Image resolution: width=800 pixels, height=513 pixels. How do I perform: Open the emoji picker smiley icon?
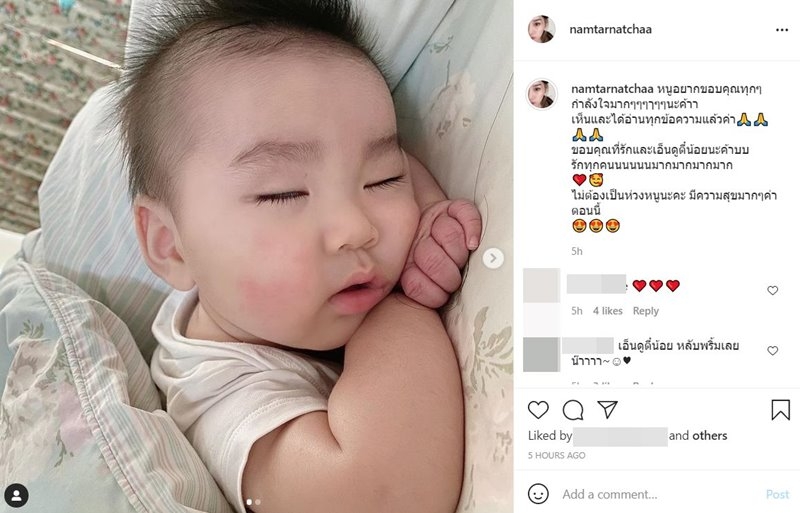tap(538, 494)
